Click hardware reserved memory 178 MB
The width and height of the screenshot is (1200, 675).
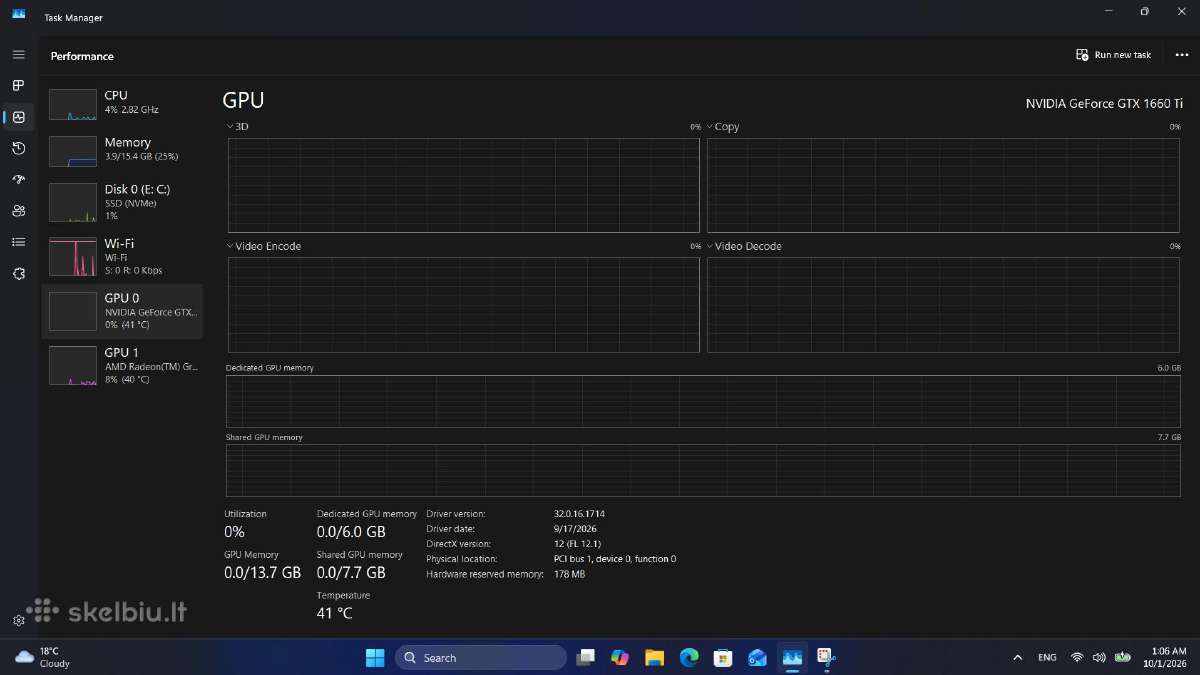tap(570, 574)
